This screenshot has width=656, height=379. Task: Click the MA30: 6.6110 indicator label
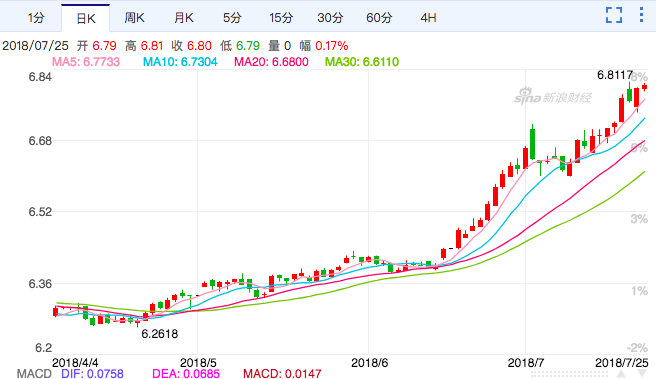362,62
